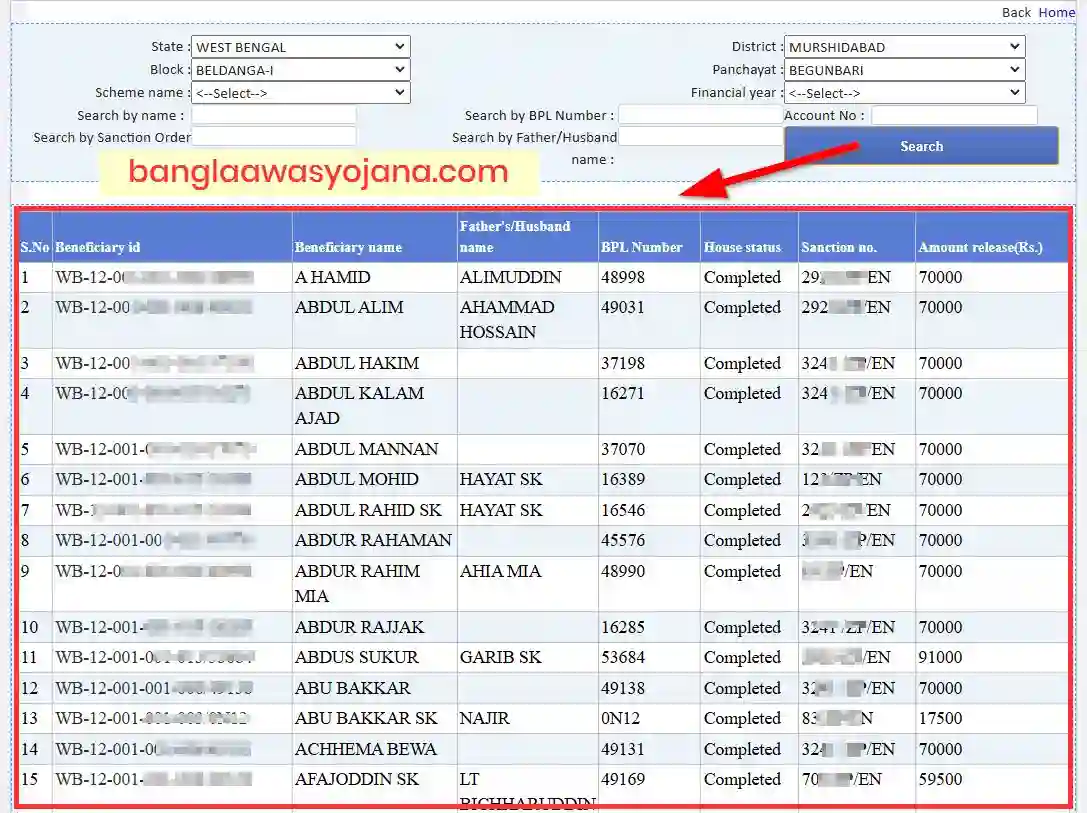Focus the Search by BPL Number field
1087x813 pixels.
[700, 115]
